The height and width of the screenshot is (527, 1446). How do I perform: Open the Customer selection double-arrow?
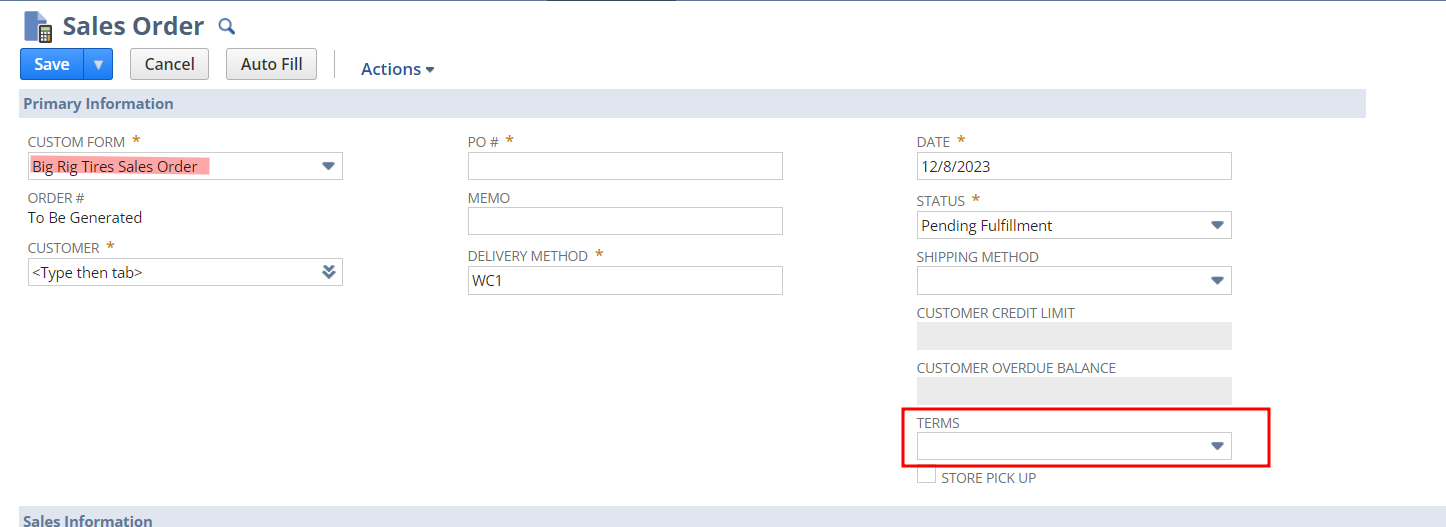coord(328,272)
